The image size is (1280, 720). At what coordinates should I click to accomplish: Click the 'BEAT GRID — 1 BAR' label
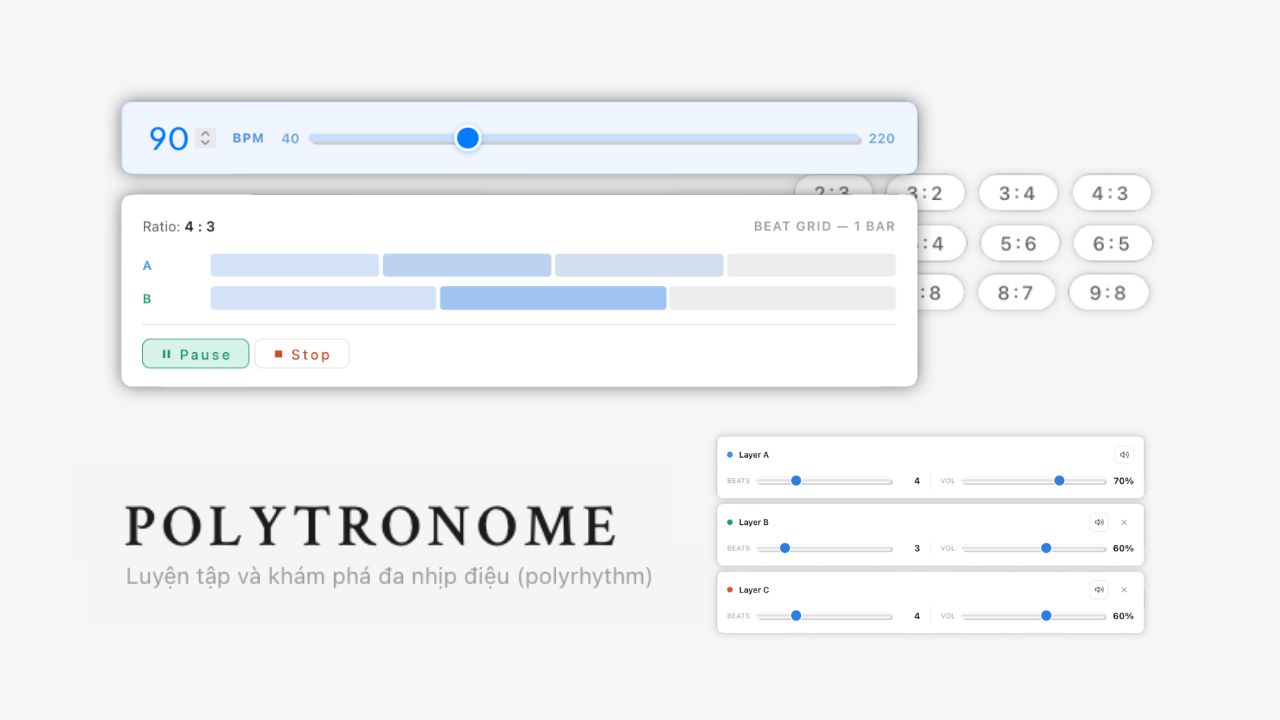(824, 227)
